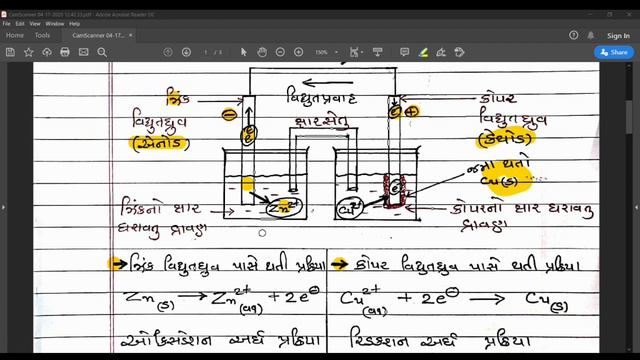Zoom in with plus icon
The width and height of the screenshot is (640, 360).
298,52
